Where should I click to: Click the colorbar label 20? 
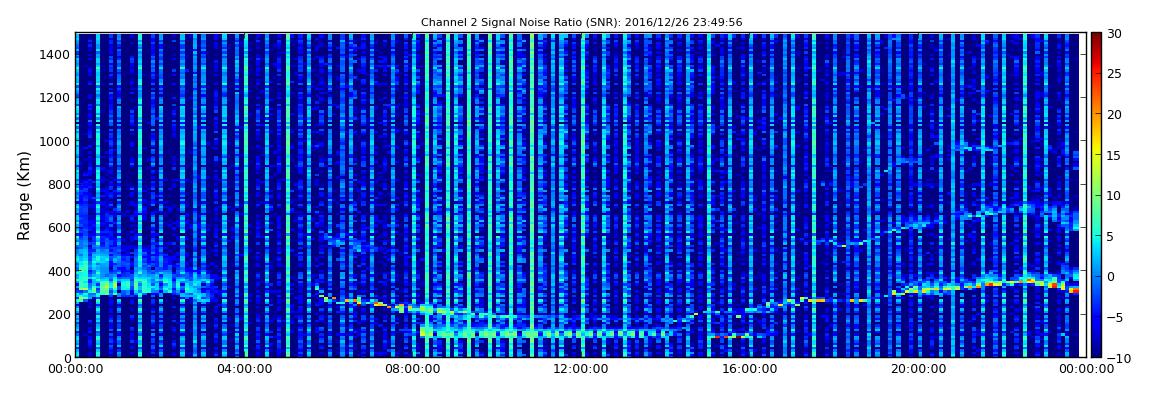(1114, 114)
